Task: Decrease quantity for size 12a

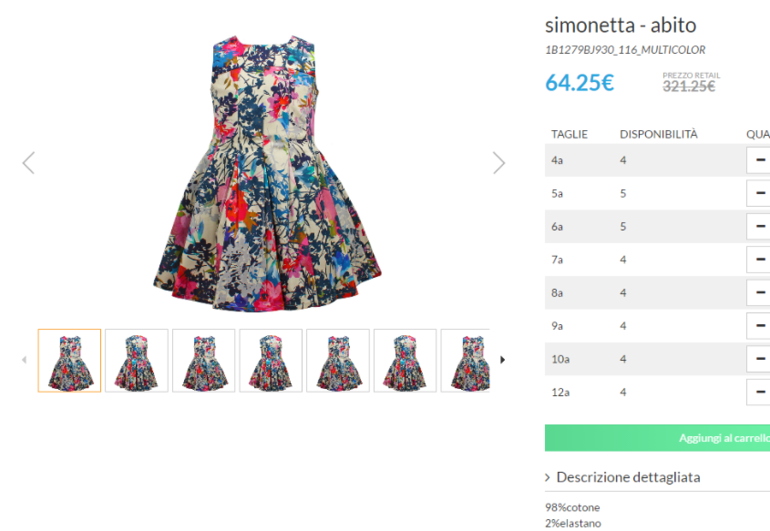Action: (x=758, y=392)
